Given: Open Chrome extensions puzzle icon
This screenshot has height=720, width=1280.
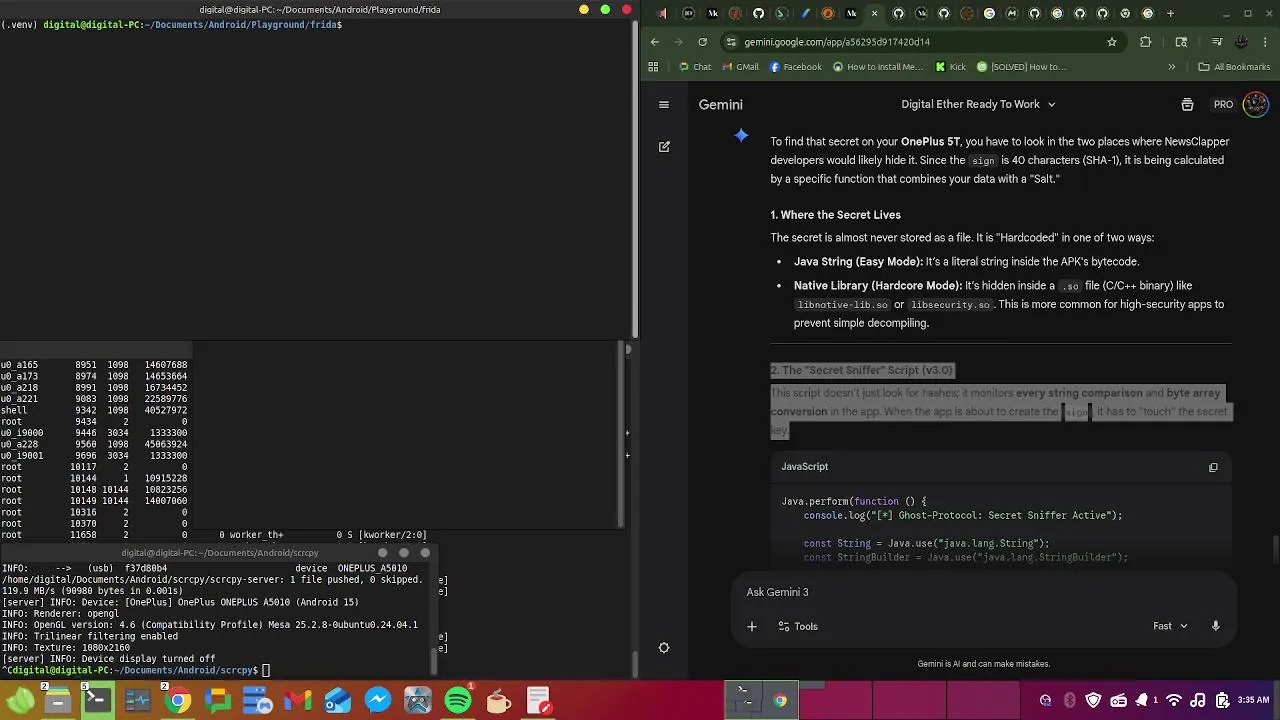Looking at the screenshot, I should click(x=1146, y=42).
